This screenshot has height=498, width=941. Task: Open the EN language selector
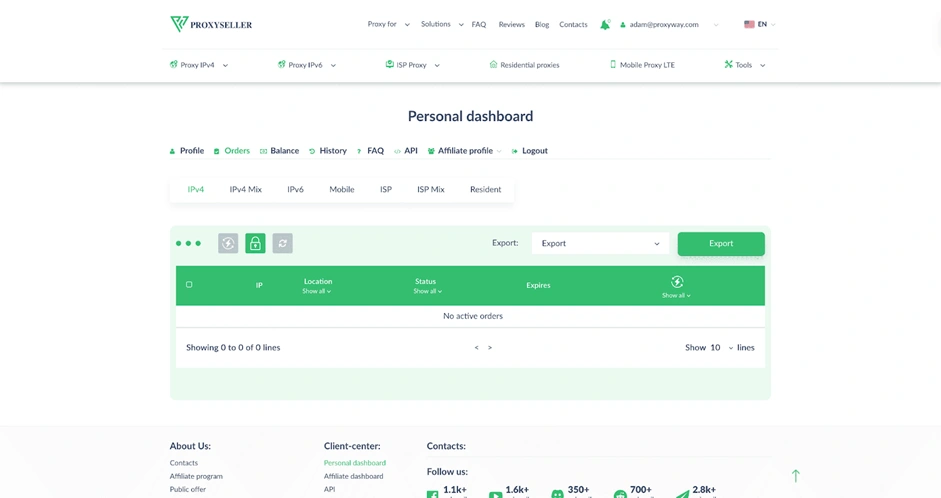760,25
